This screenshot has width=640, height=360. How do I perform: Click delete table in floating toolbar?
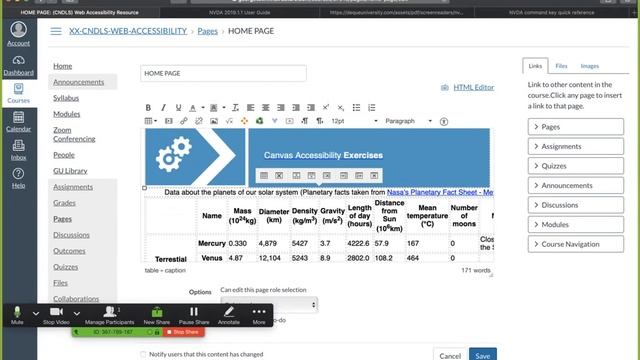click(x=279, y=176)
